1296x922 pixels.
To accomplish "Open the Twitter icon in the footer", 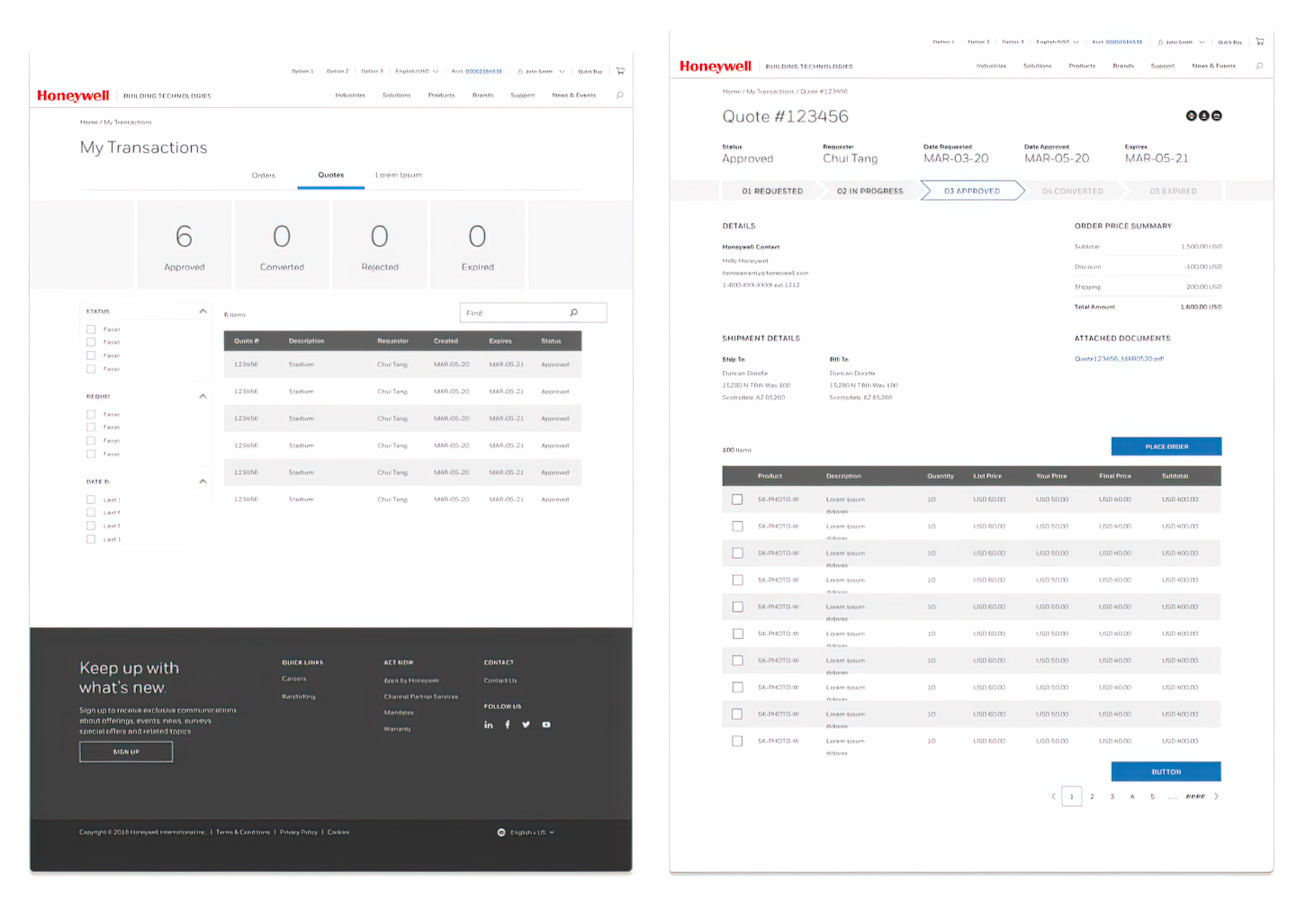I will click(x=526, y=725).
